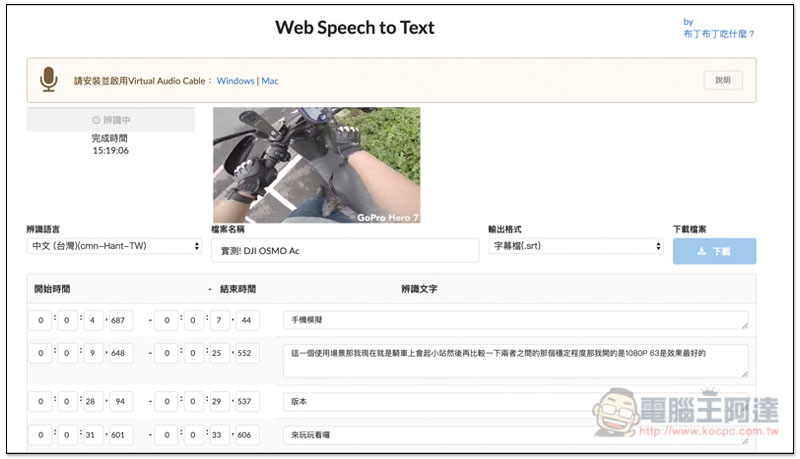Click the Web Speech to Text title
Screen dimensions: 800x459
pyautogui.click(x=355, y=28)
